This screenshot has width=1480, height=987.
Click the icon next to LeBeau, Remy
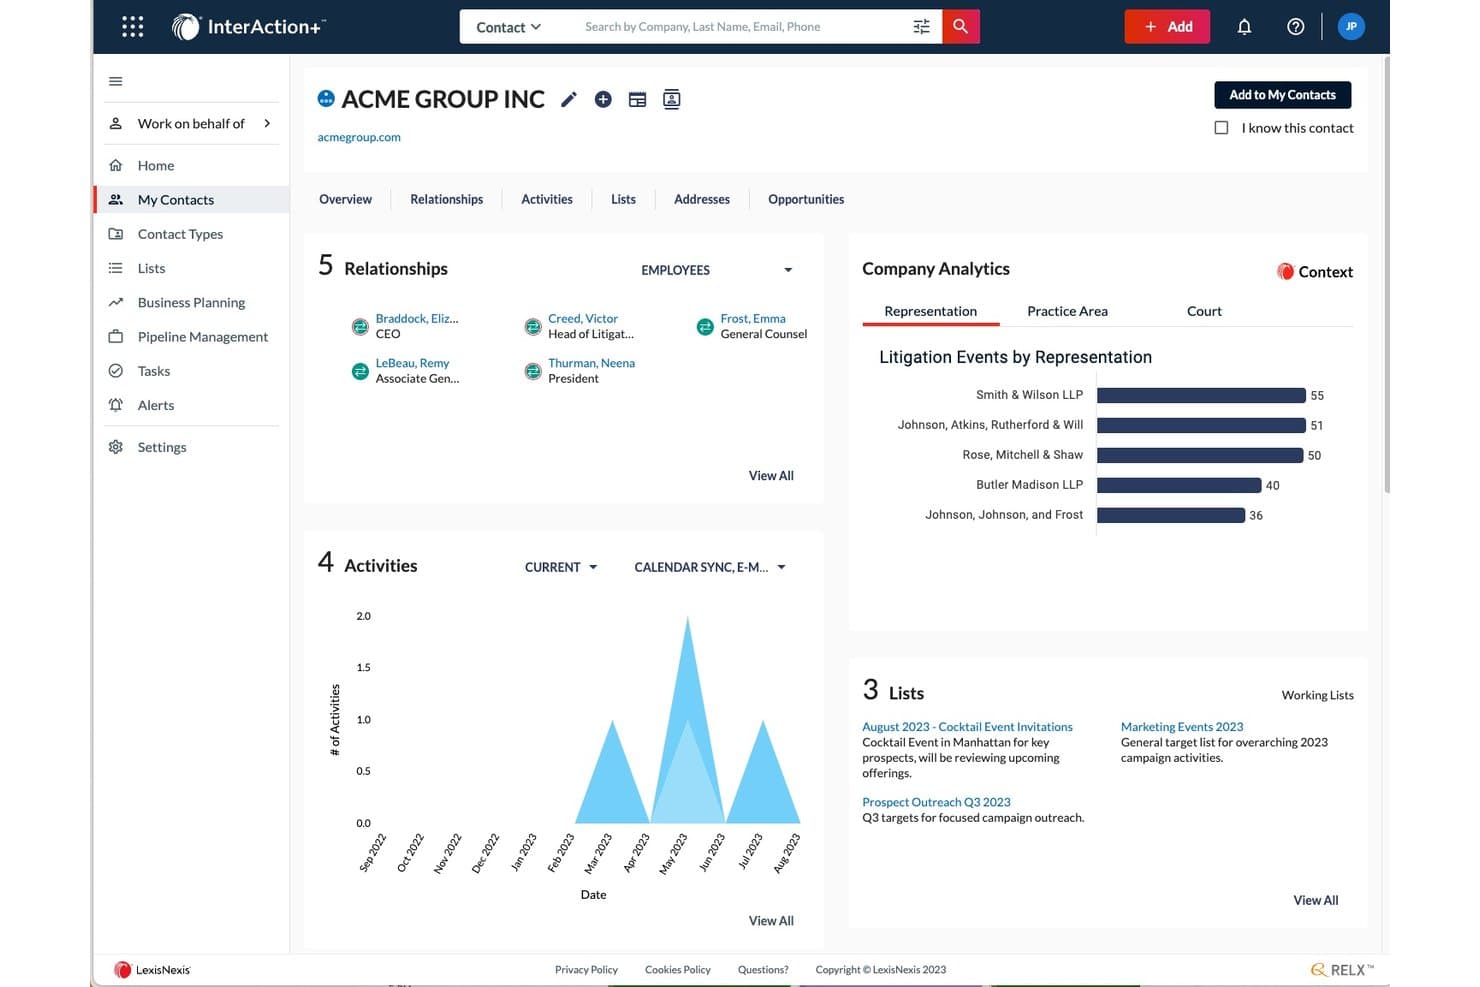pos(360,372)
